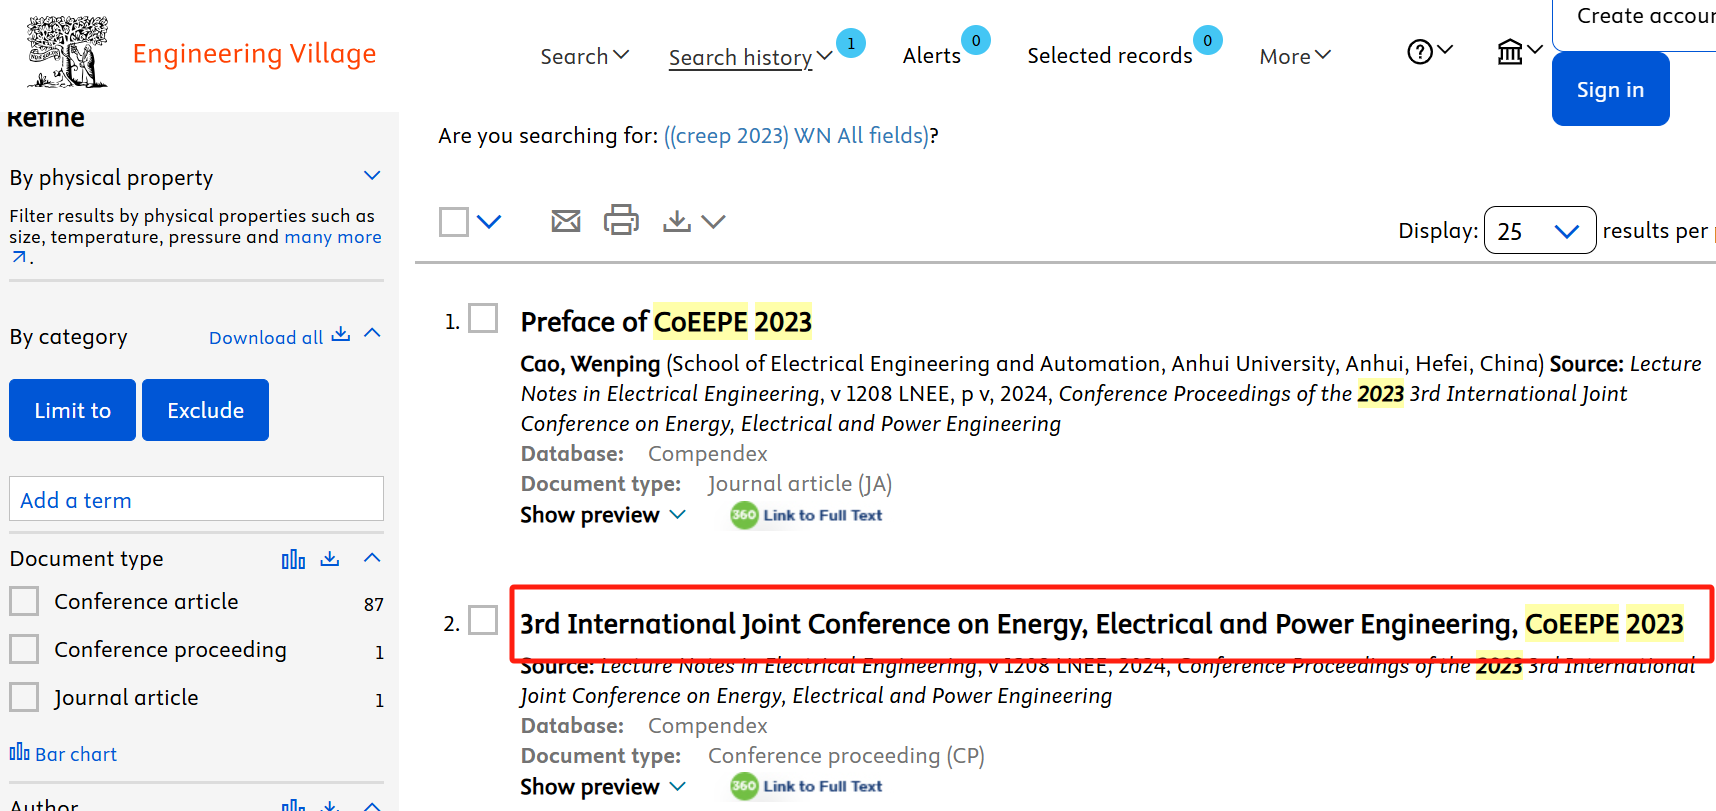Click the download results icon
1716x811 pixels.
point(677,221)
